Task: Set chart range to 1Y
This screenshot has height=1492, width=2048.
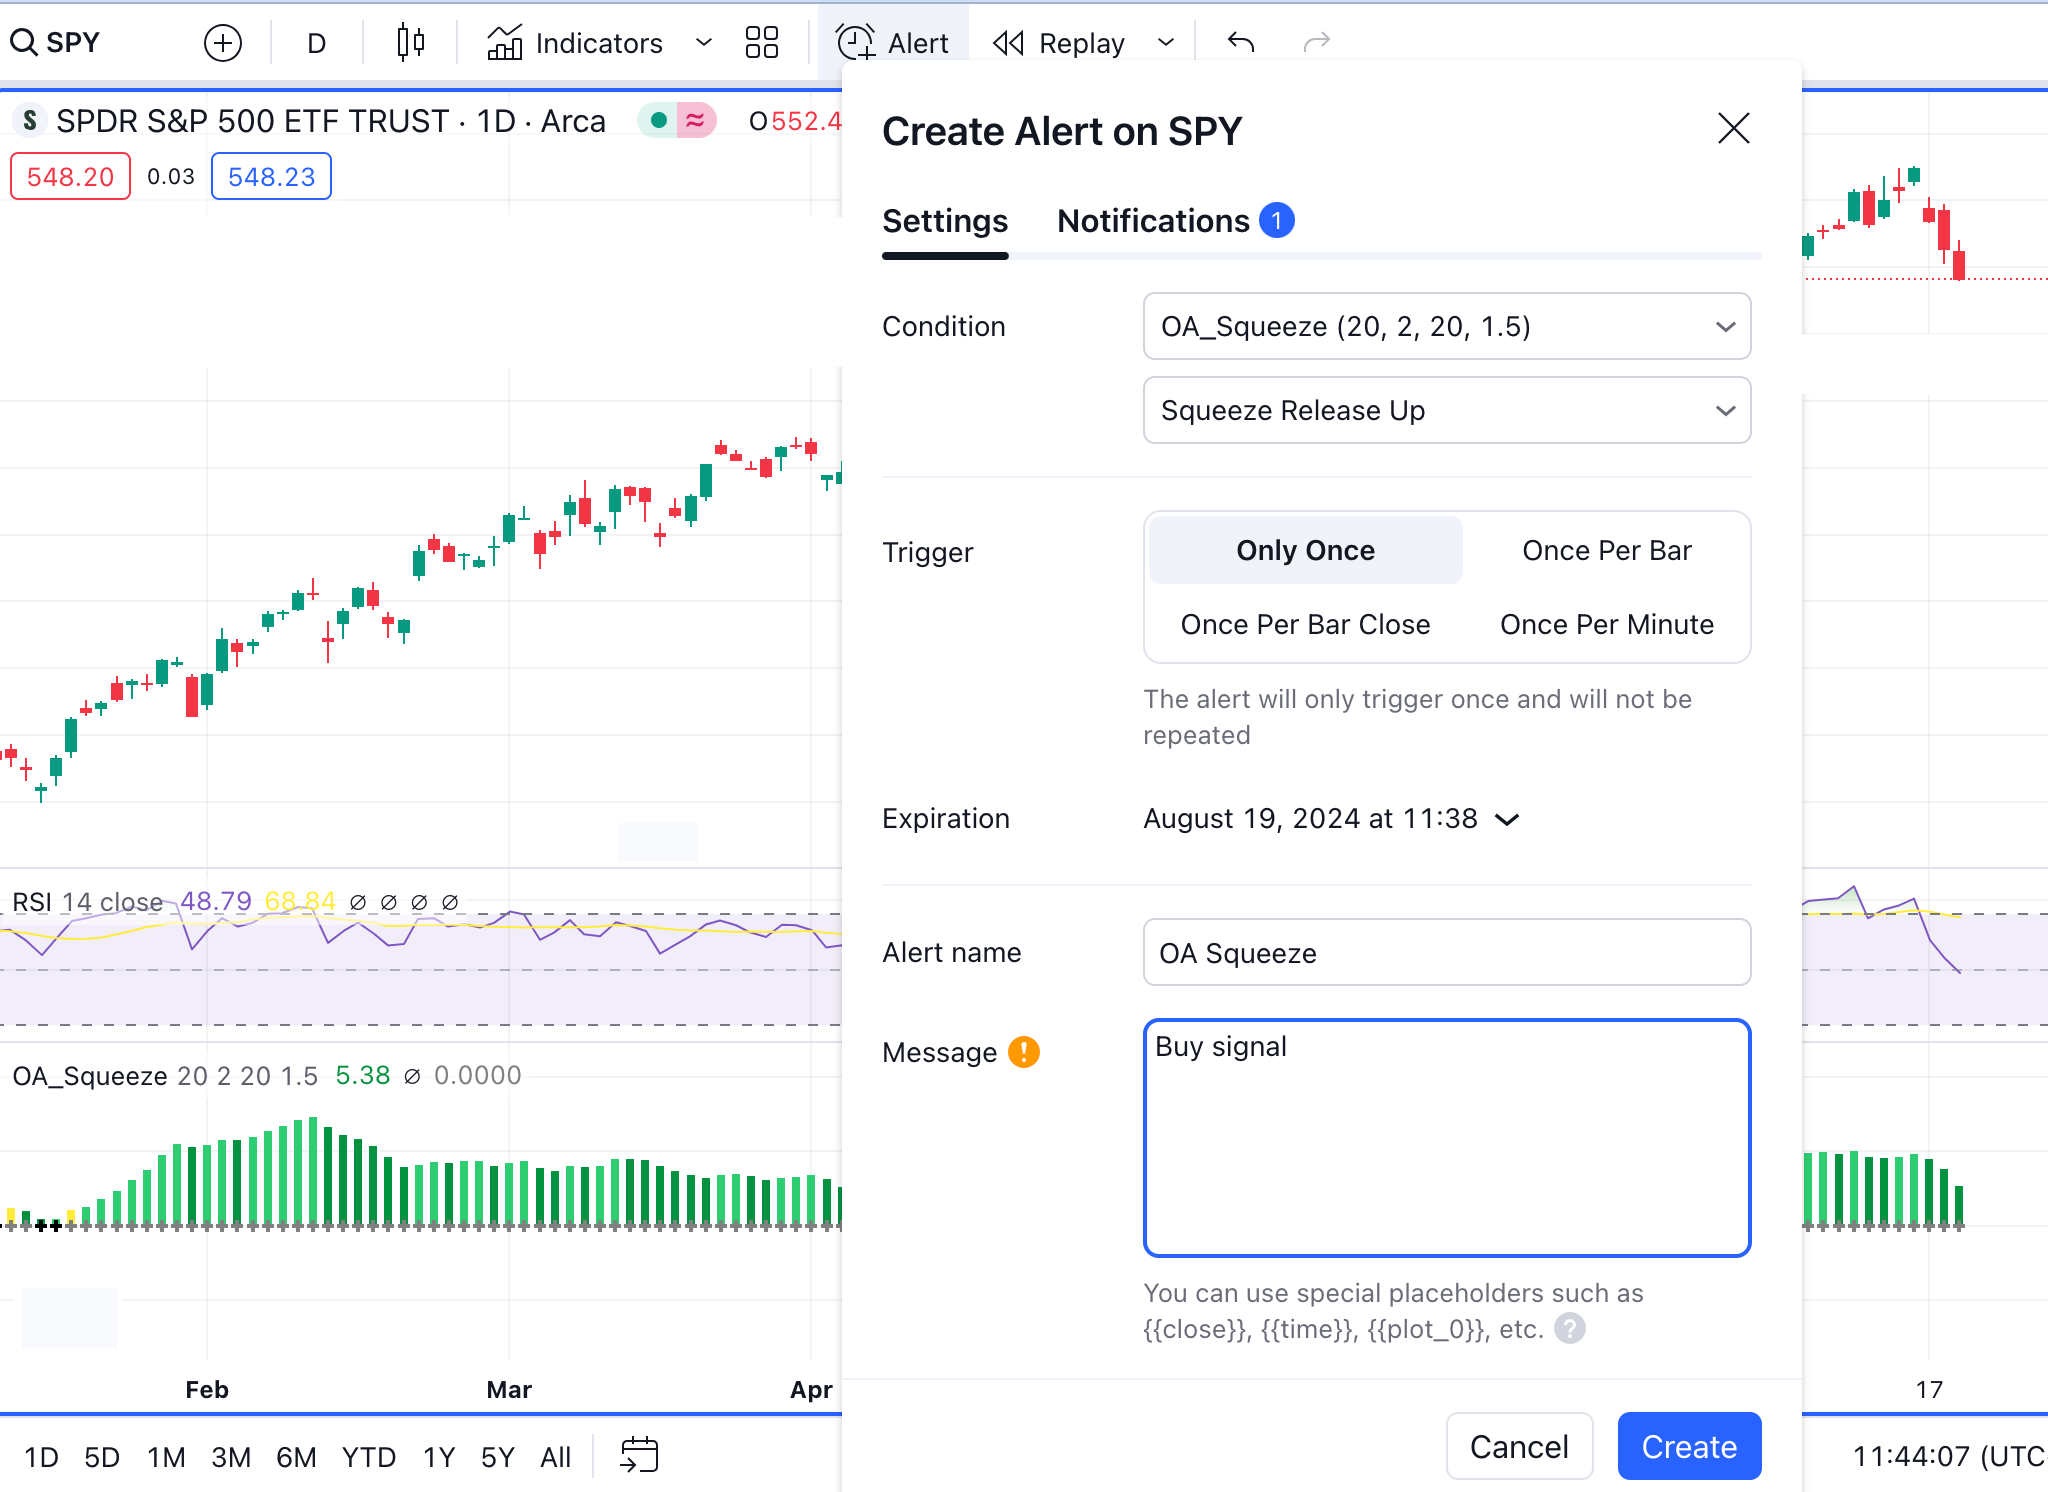Action: (x=439, y=1457)
